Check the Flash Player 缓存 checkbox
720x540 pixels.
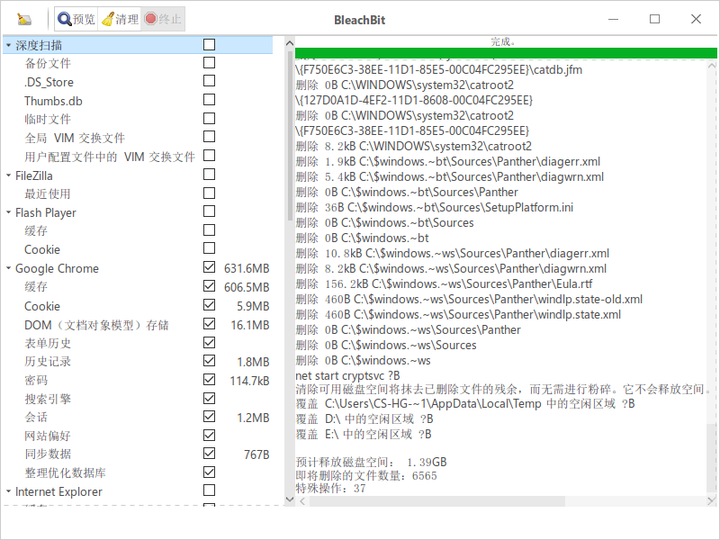[x=209, y=230]
